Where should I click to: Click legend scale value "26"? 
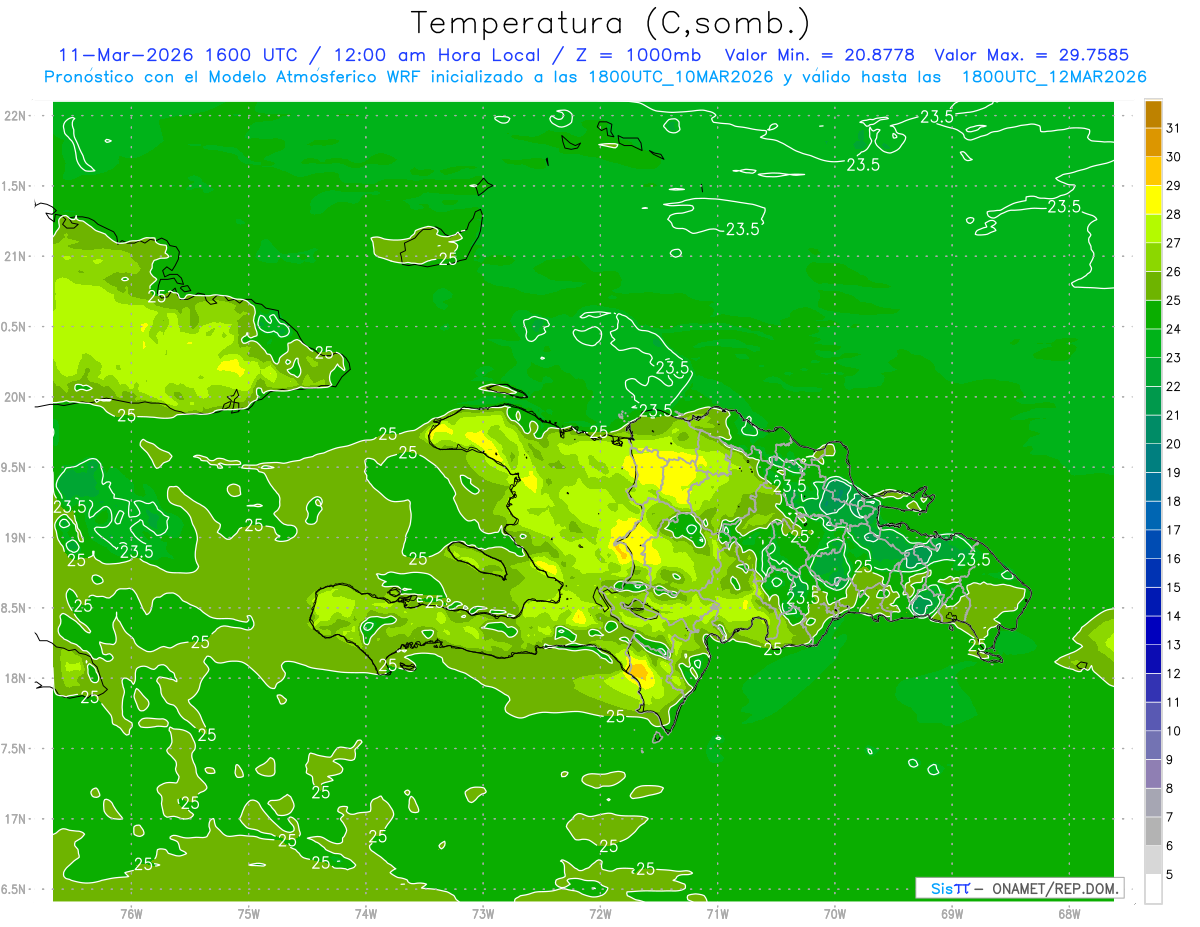[x=1174, y=272]
